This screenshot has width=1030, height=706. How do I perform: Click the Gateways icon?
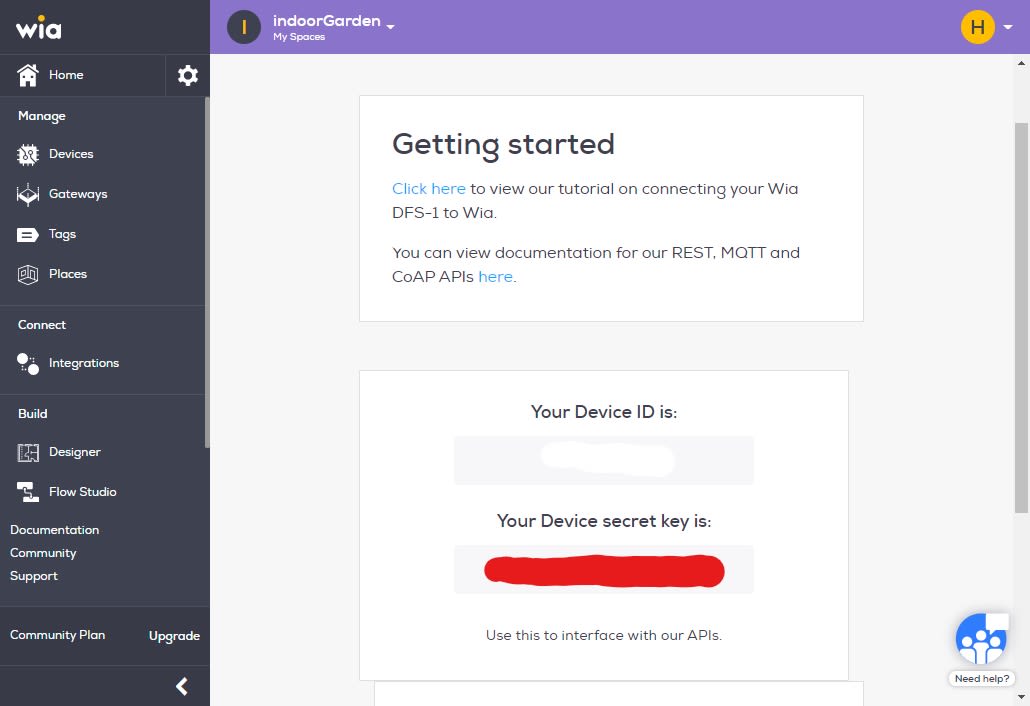28,194
